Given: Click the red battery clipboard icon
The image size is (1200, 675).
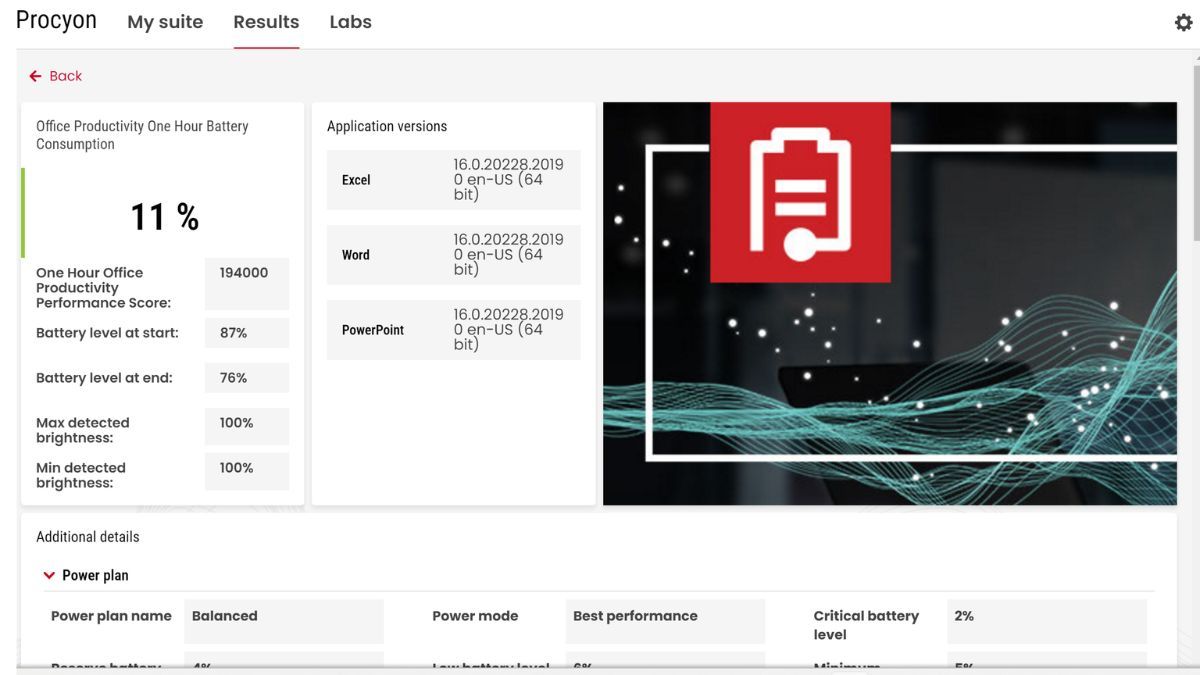Looking at the screenshot, I should pyautogui.click(x=800, y=192).
